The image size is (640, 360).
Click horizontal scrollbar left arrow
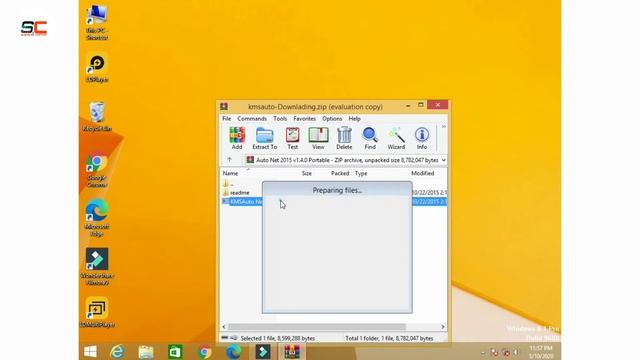tap(224, 327)
